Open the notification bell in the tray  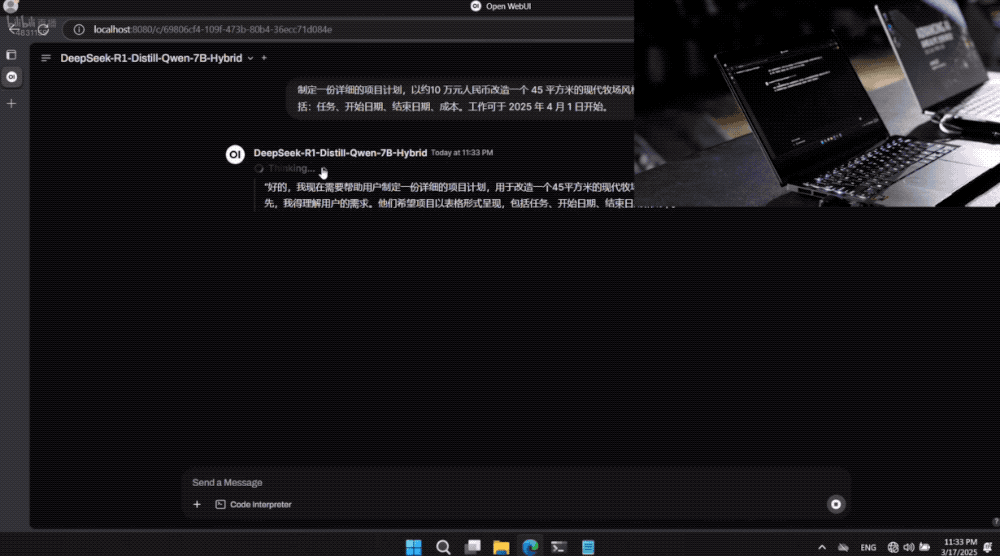988,547
